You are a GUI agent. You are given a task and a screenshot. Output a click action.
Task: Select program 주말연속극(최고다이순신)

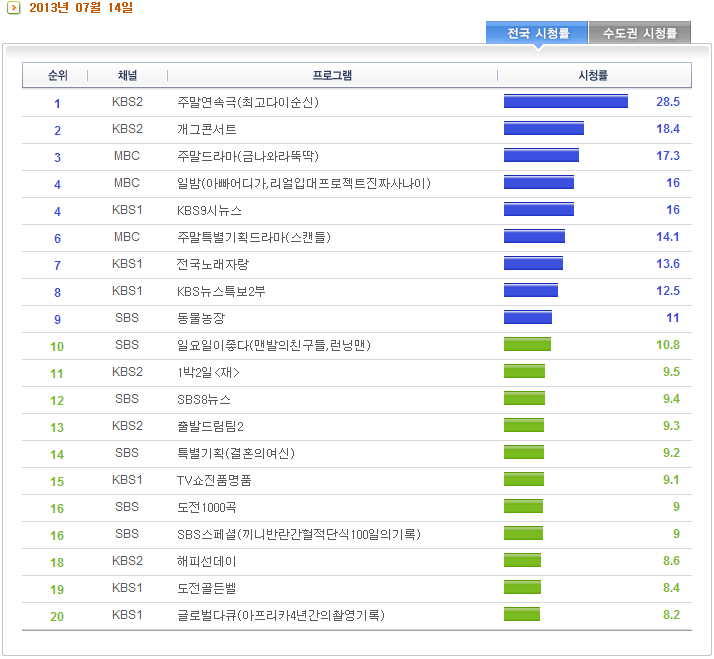point(248,102)
